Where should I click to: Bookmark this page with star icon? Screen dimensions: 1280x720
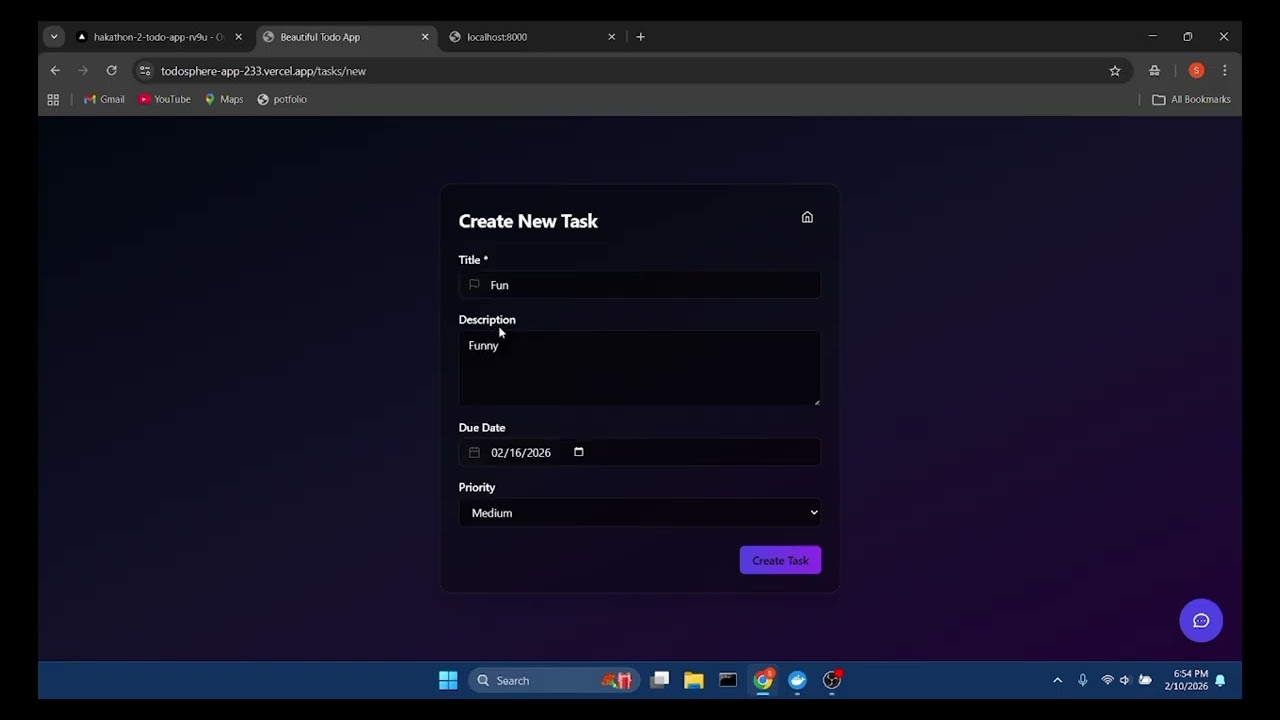1115,71
